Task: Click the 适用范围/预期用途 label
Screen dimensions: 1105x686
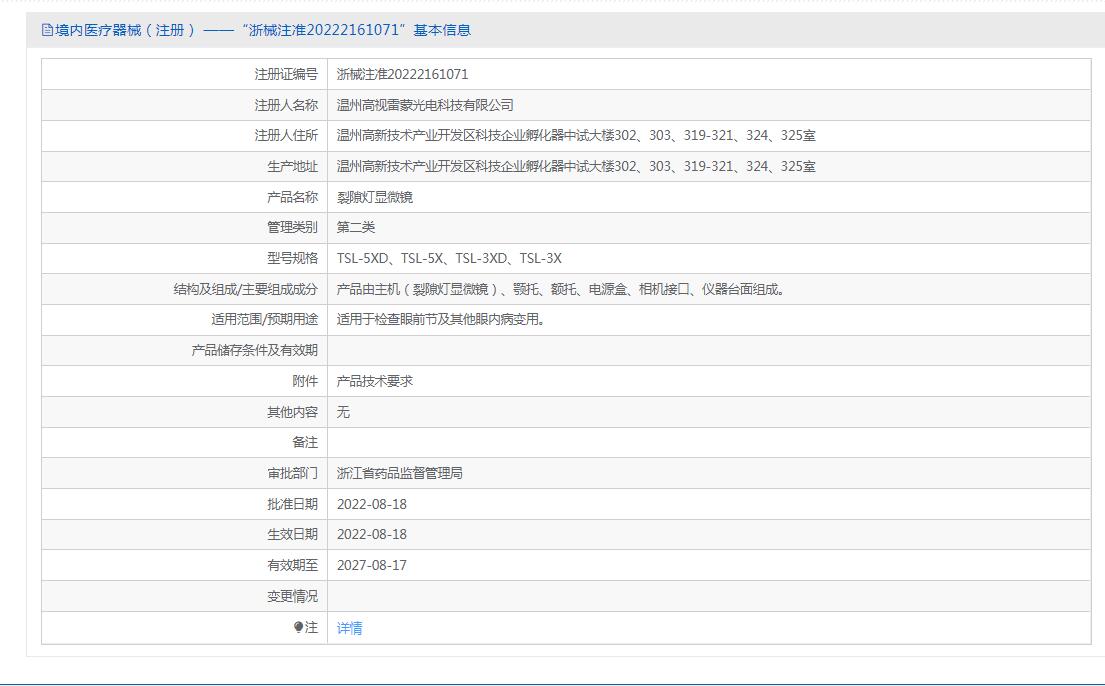Action: [x=264, y=319]
